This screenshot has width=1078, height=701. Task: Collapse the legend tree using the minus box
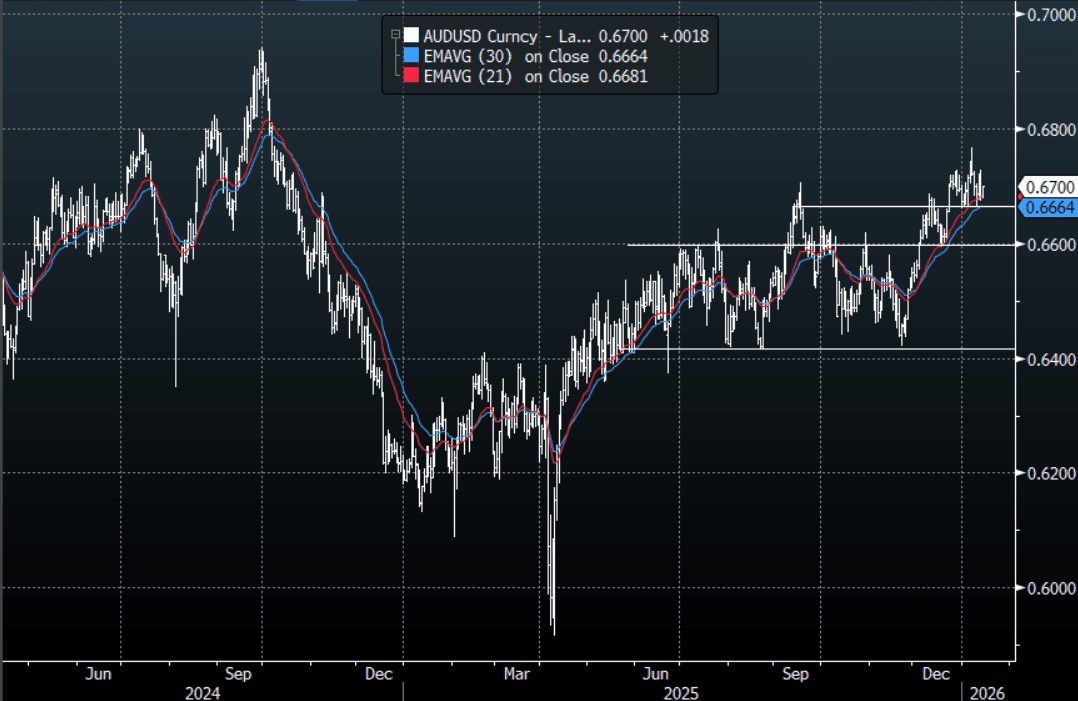pos(395,35)
